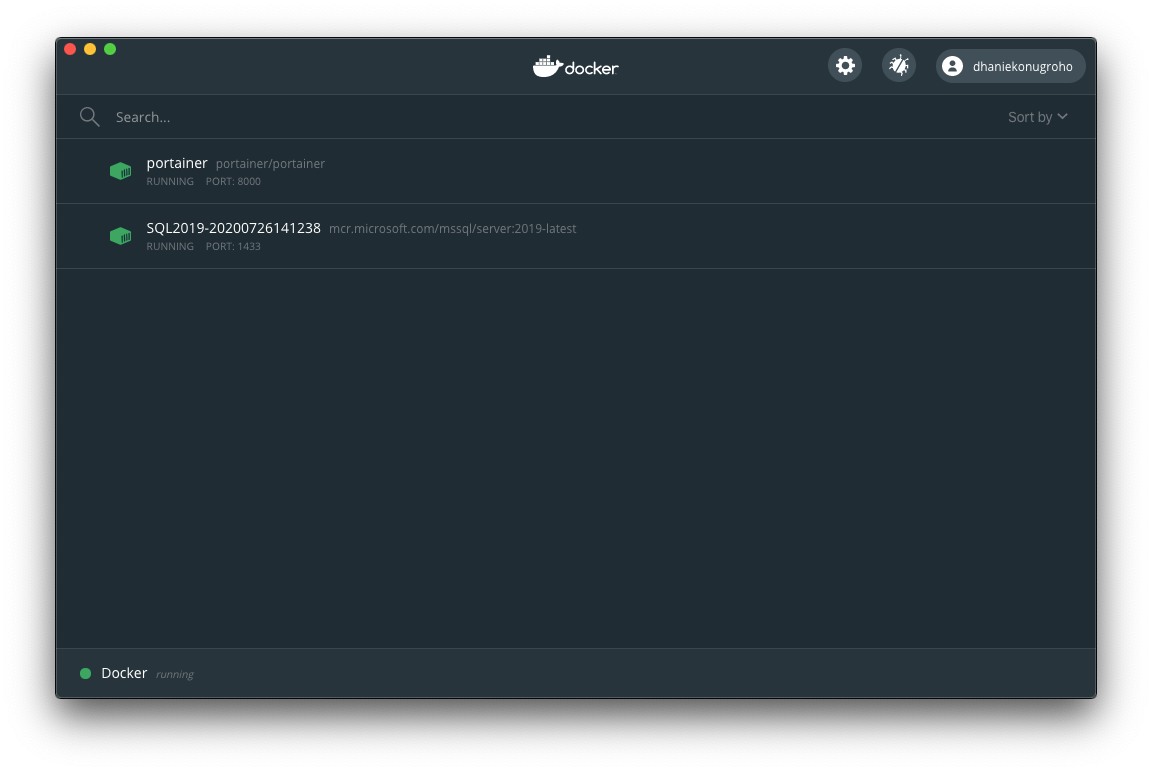Viewport: 1152px width, 772px height.
Task: Open Docker settings via the gear icon
Action: pyautogui.click(x=845, y=66)
